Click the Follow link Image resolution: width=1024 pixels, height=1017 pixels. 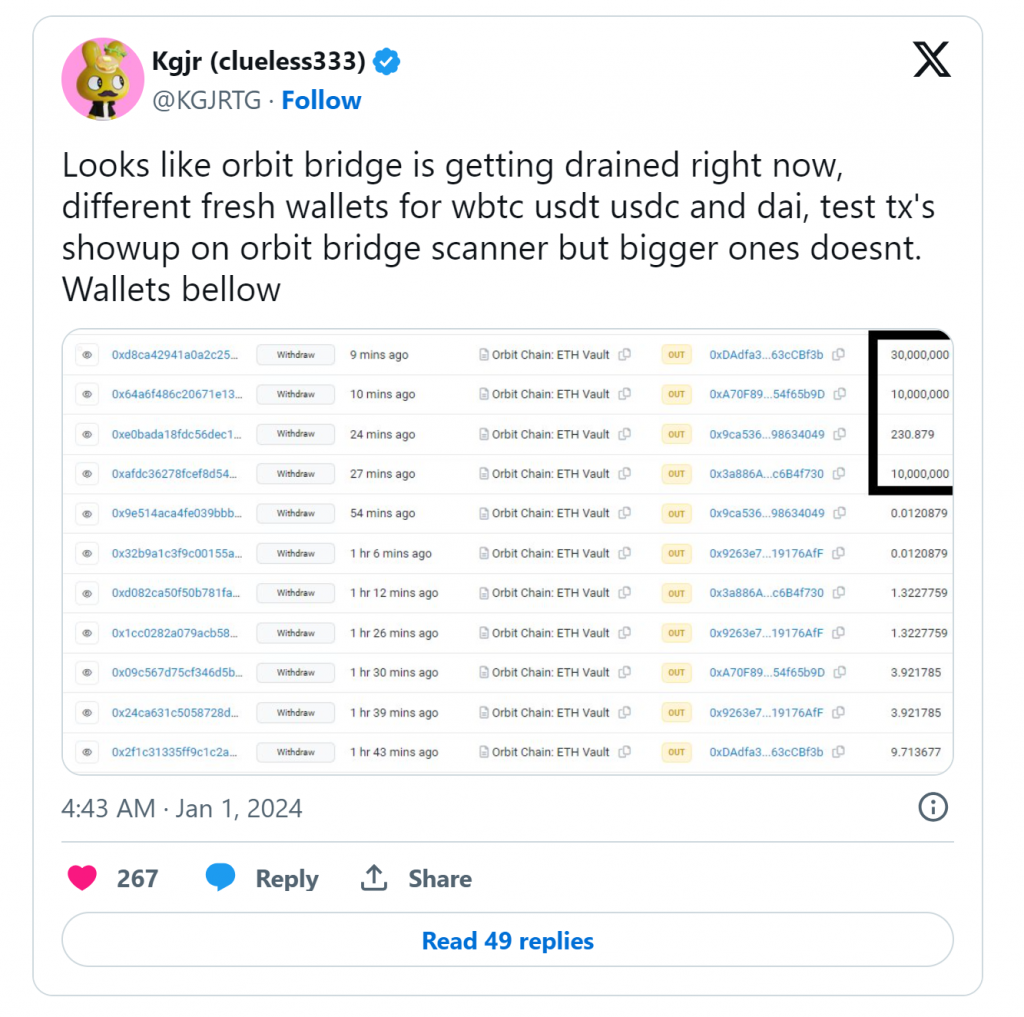pyautogui.click(x=321, y=100)
